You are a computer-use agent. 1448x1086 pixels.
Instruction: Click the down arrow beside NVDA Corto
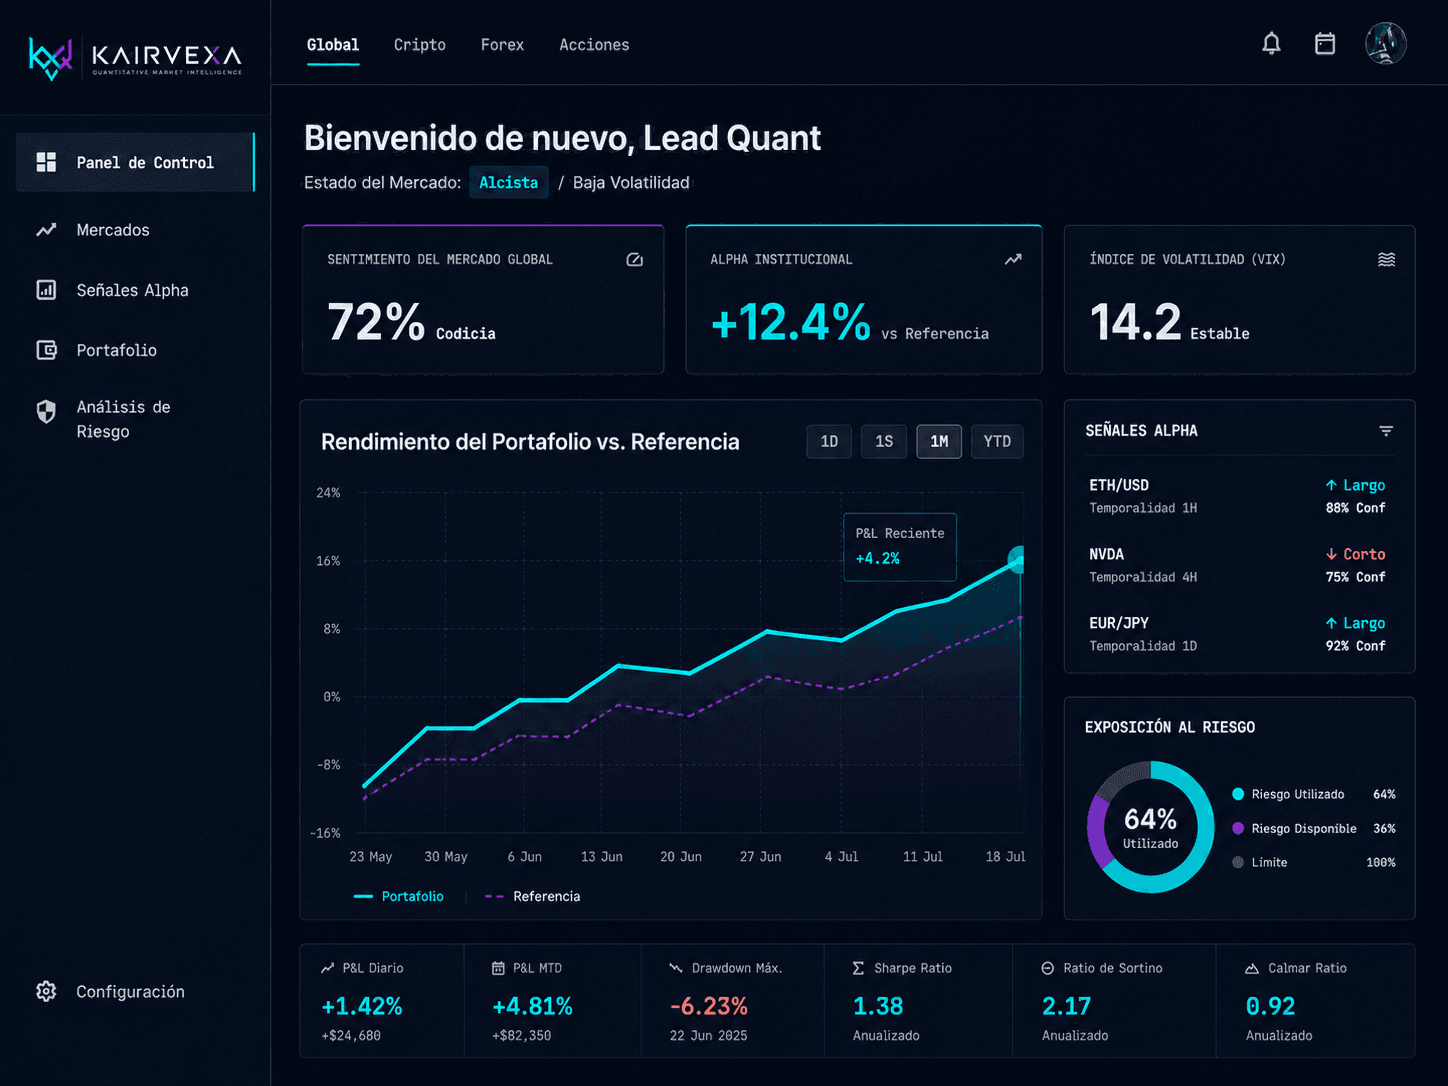click(1331, 554)
